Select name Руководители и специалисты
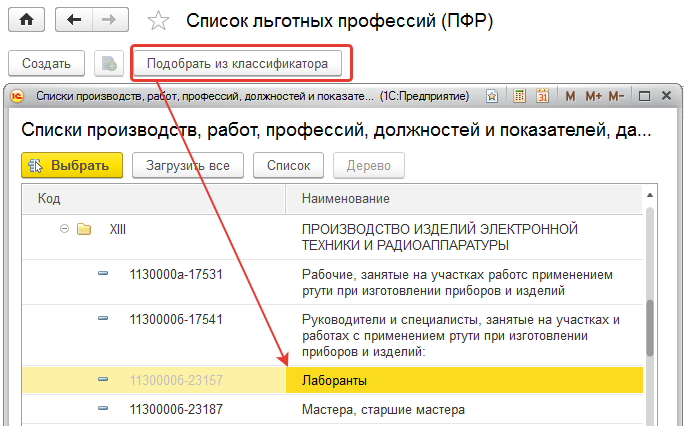Image resolution: width=684 pixels, height=426 pixels. 461,335
